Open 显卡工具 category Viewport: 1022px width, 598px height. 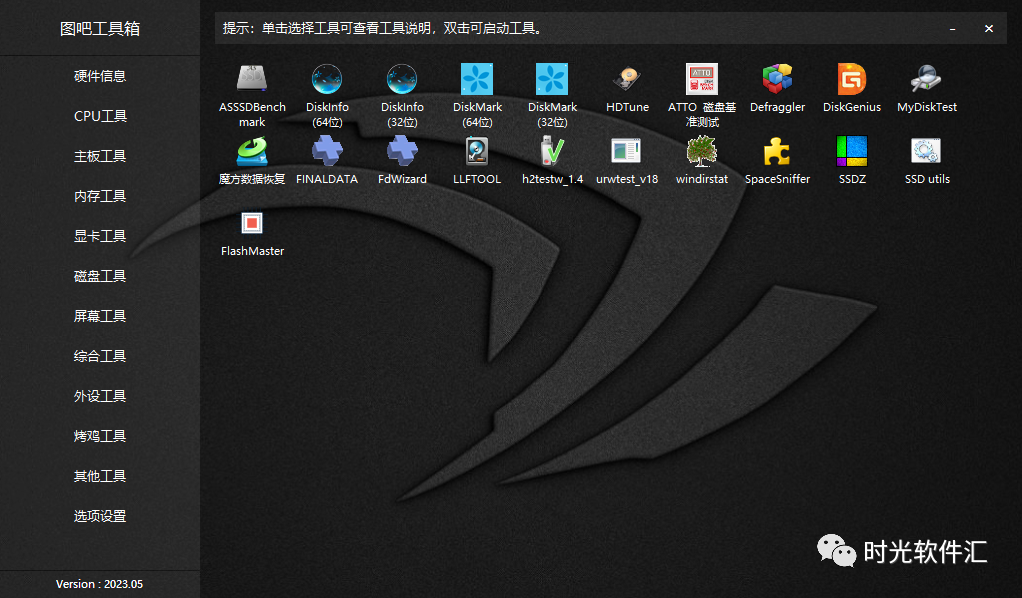pos(100,236)
